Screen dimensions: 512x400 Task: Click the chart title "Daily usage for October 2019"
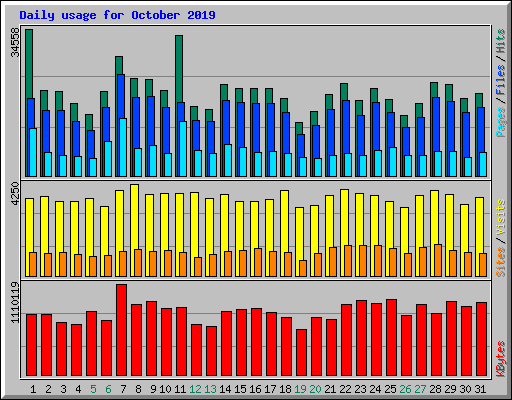coord(117,15)
